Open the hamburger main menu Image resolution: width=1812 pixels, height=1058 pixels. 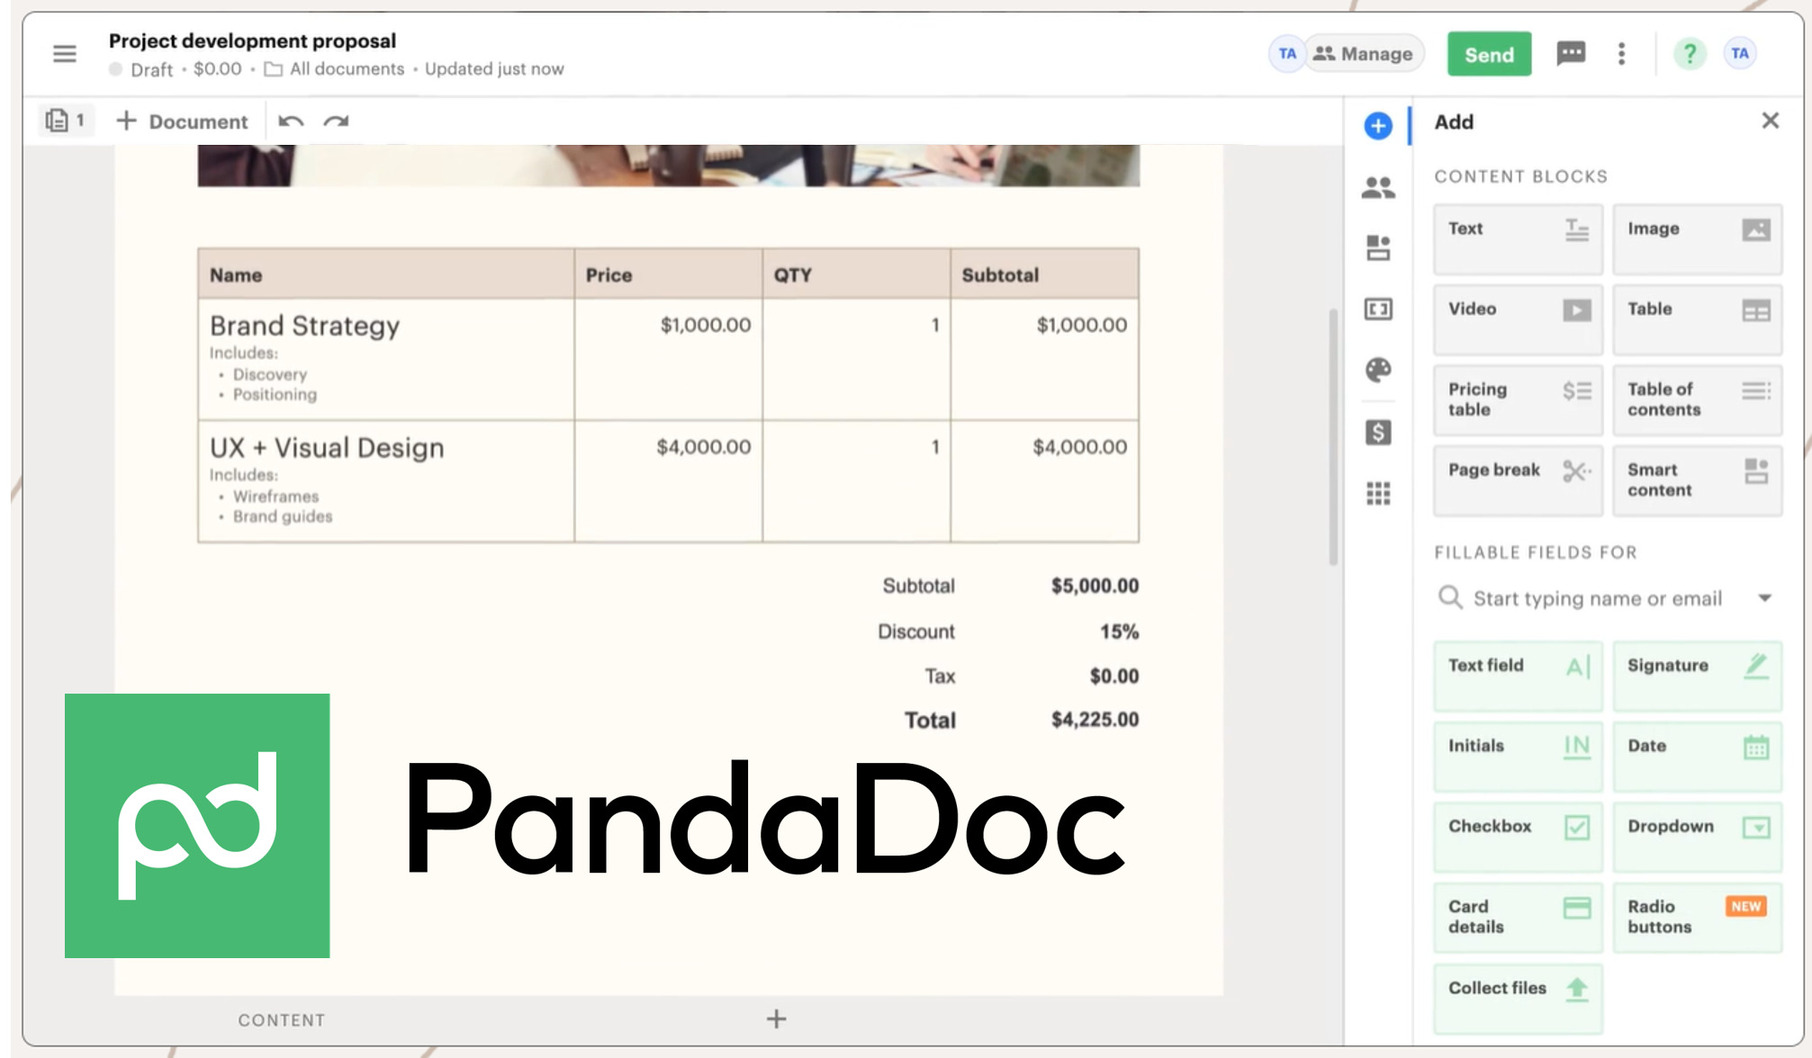coord(65,54)
